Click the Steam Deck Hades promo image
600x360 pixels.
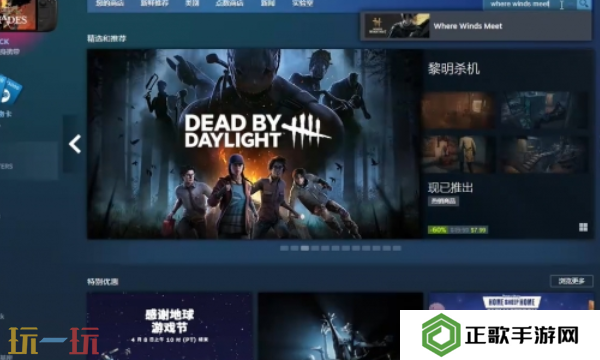(x=28, y=15)
